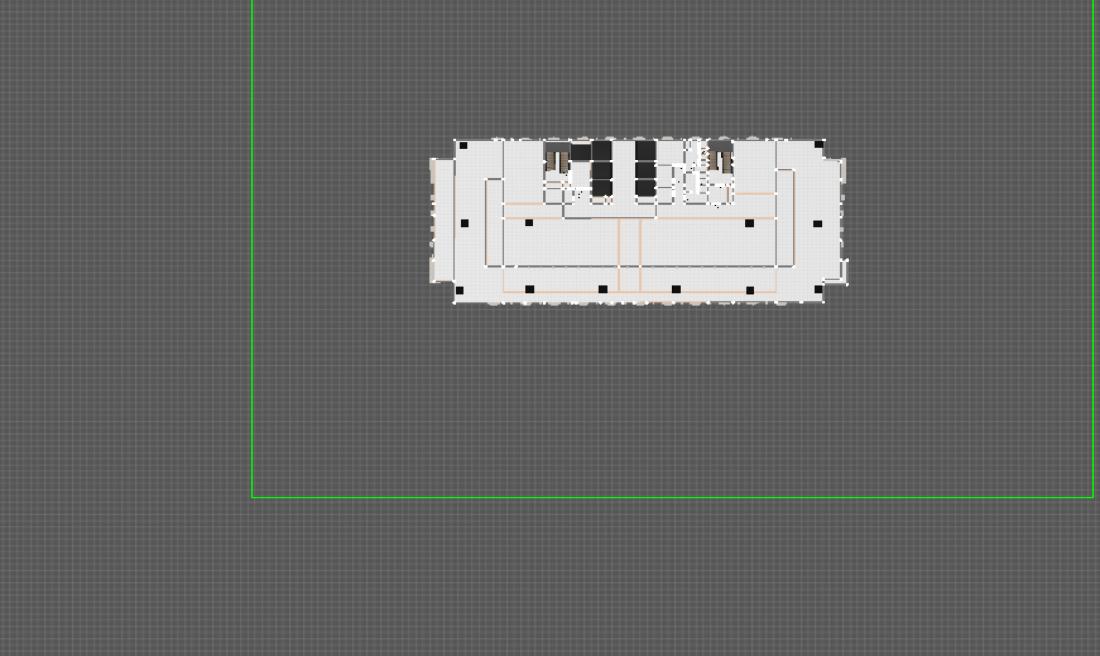Select the second column from left on bottom wall
This screenshot has height=656, width=1100.
click(x=529, y=290)
